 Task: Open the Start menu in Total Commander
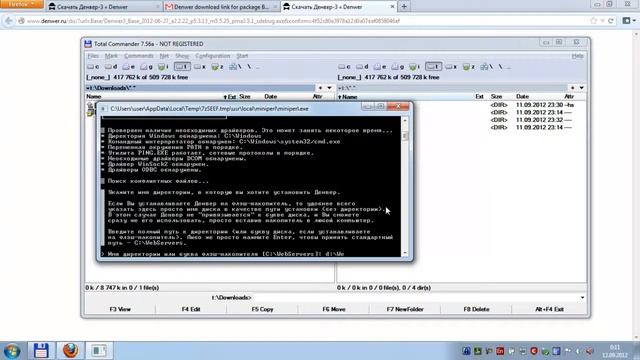coord(242,56)
